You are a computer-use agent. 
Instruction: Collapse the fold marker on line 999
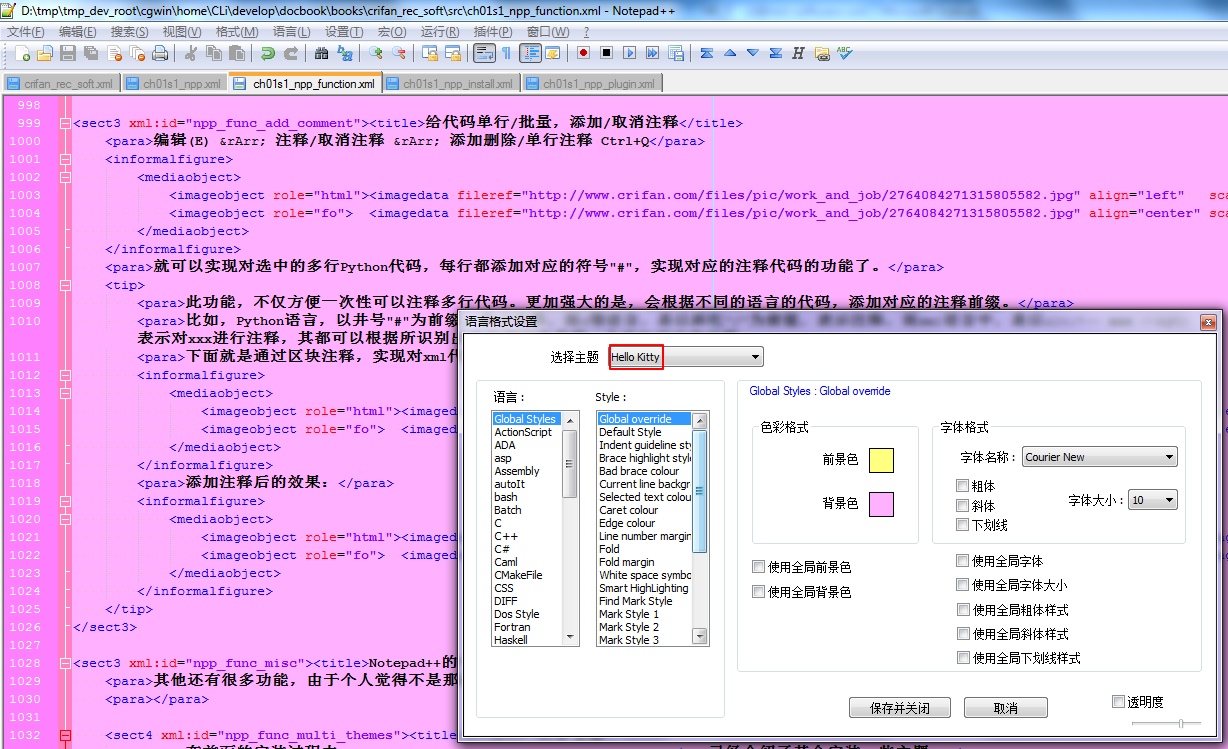[65, 123]
